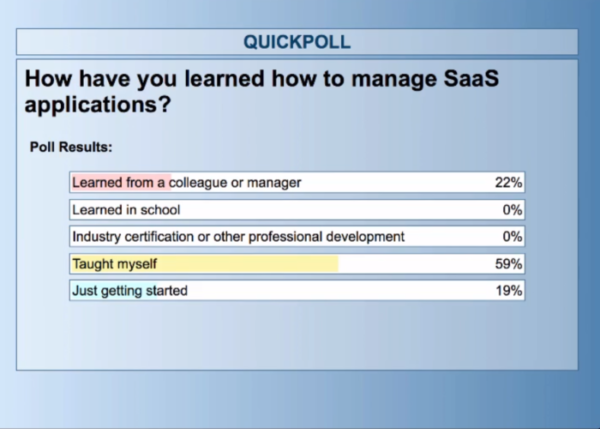Viewport: 600px width, 429px height.
Task: Click the 59% value label
Action: pos(509,264)
